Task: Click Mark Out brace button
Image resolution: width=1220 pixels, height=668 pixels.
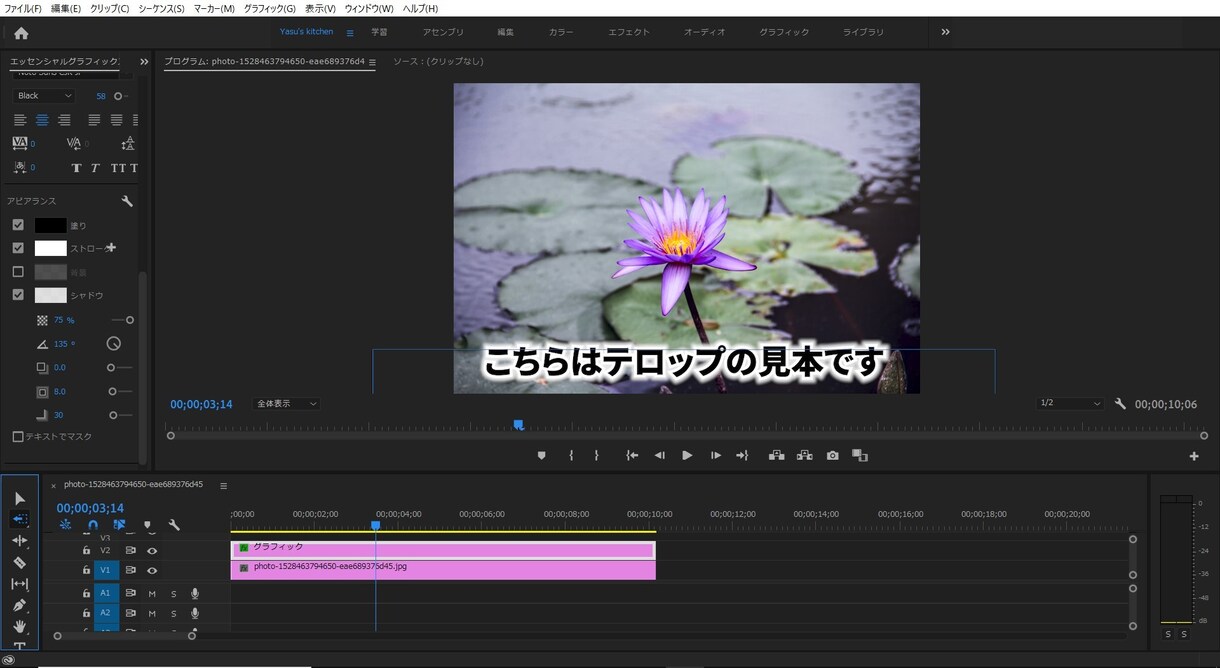Action: pyautogui.click(x=596, y=455)
